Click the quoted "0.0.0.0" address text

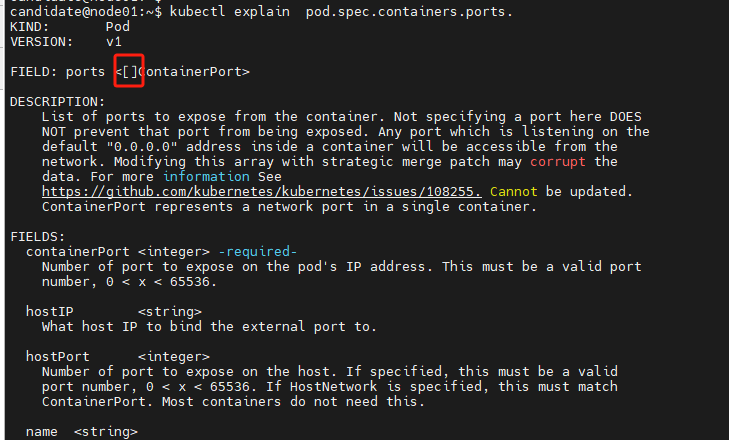tap(136, 146)
